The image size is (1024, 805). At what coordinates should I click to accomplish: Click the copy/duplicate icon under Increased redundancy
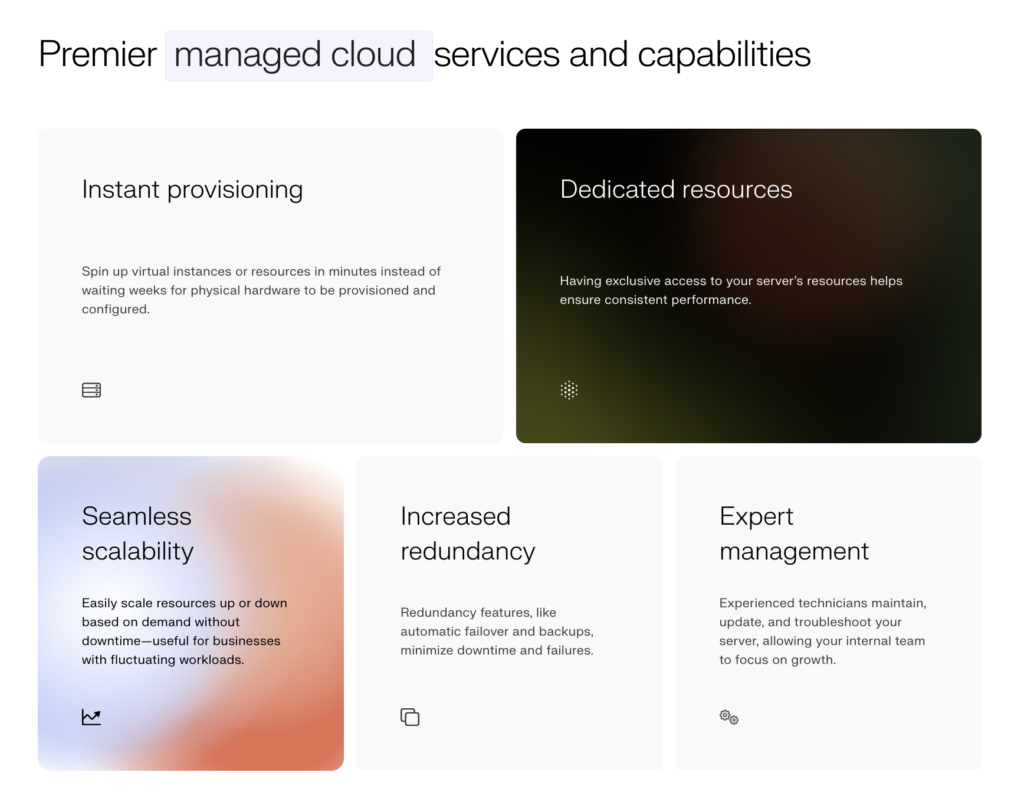(x=410, y=717)
